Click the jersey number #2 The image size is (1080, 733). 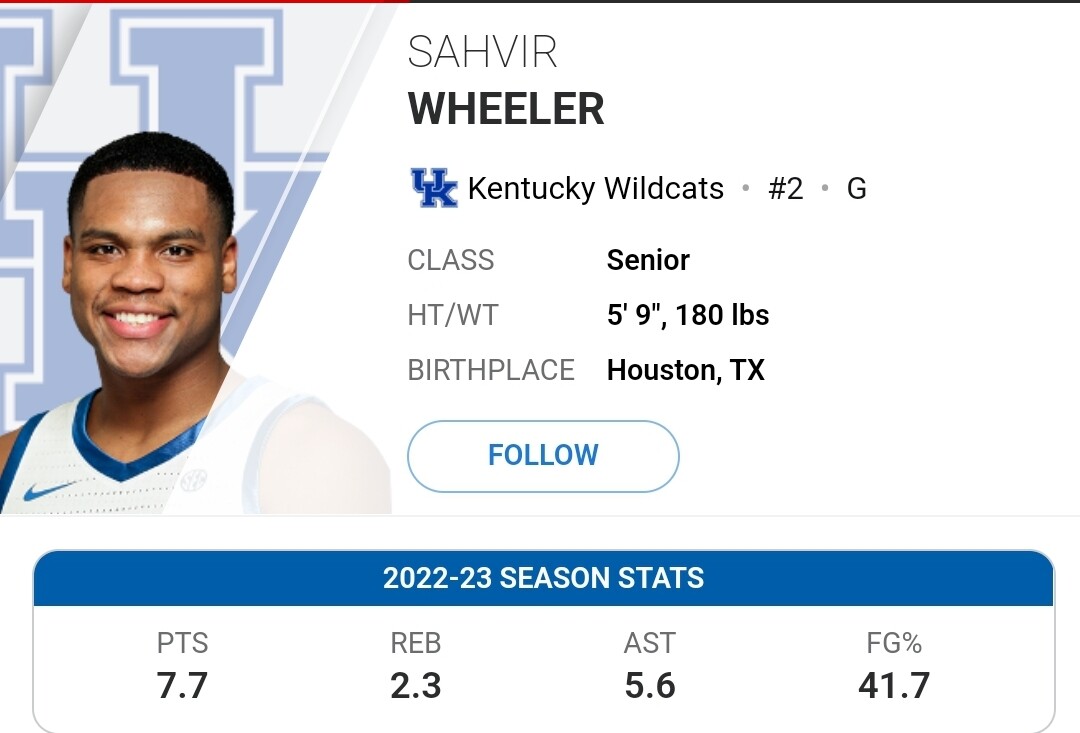786,188
